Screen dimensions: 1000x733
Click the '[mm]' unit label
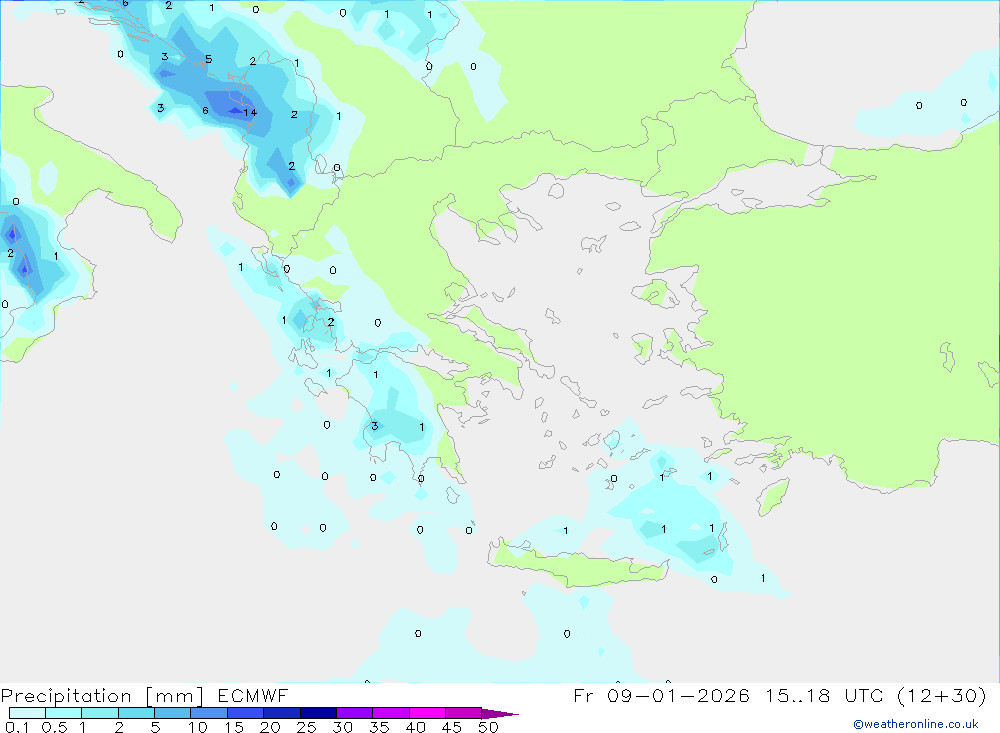pos(175,695)
